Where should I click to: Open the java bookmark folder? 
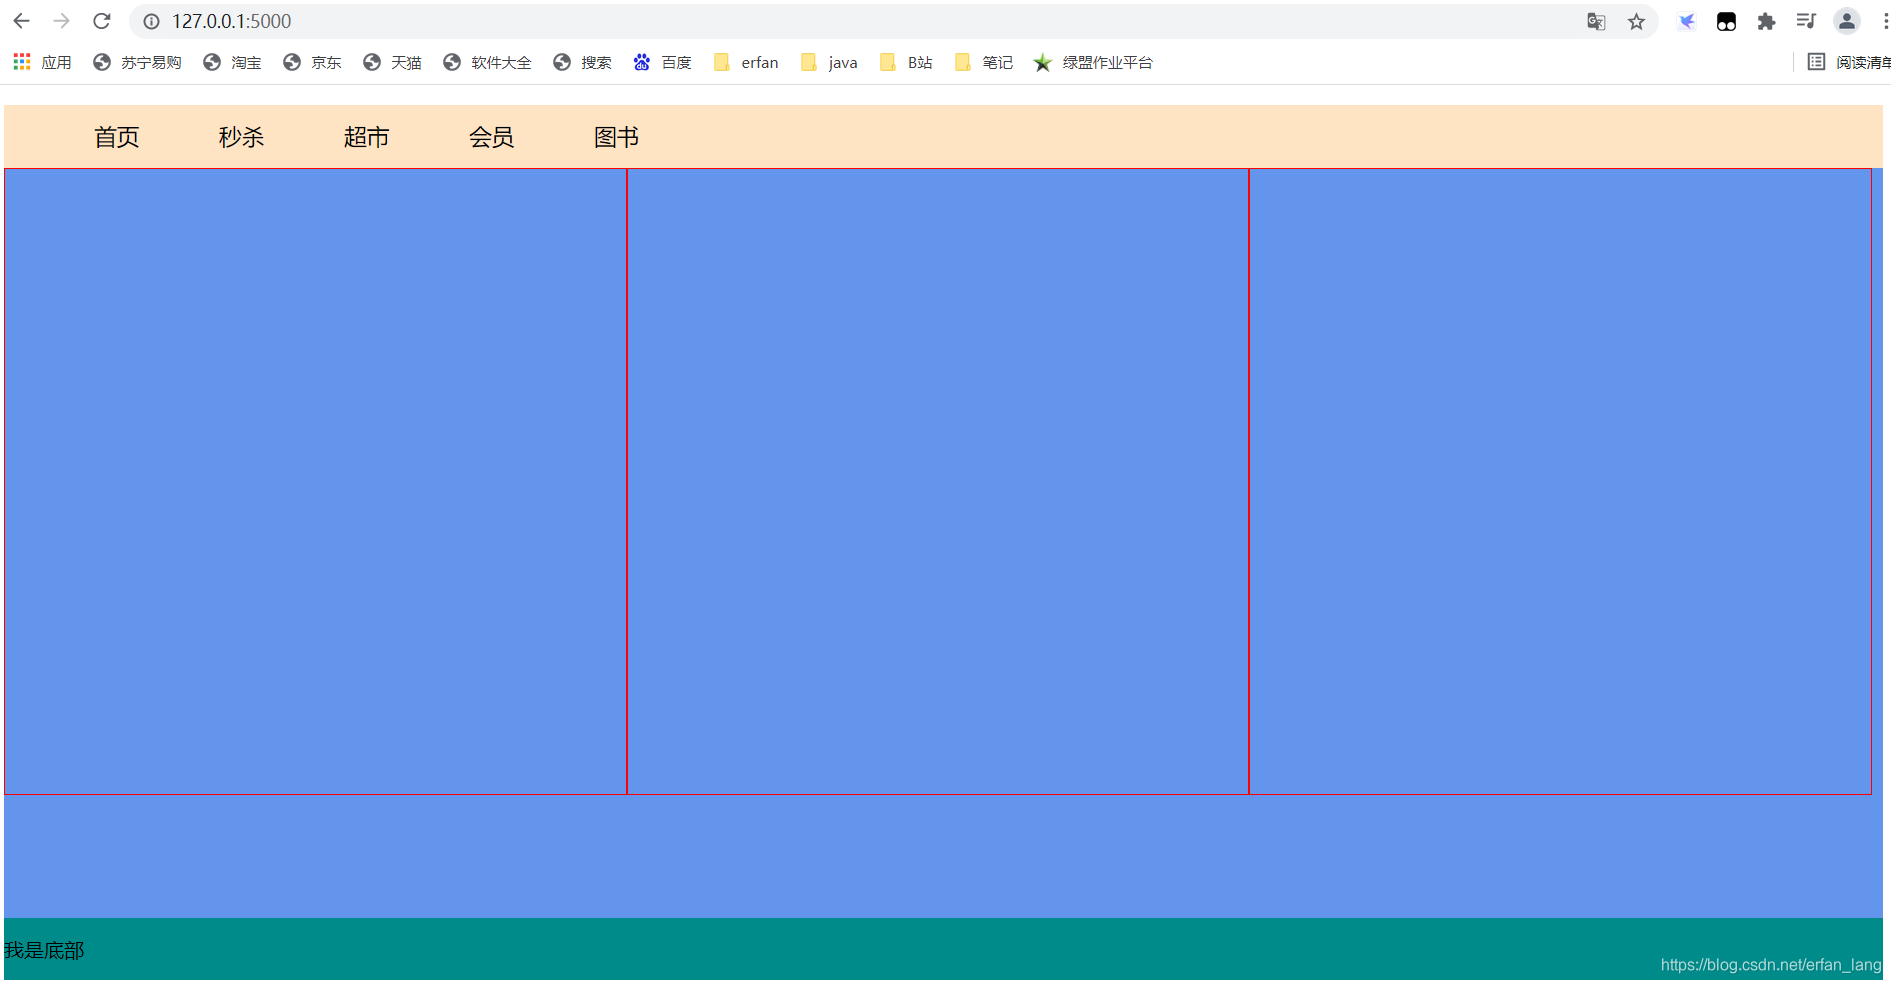[x=829, y=62]
